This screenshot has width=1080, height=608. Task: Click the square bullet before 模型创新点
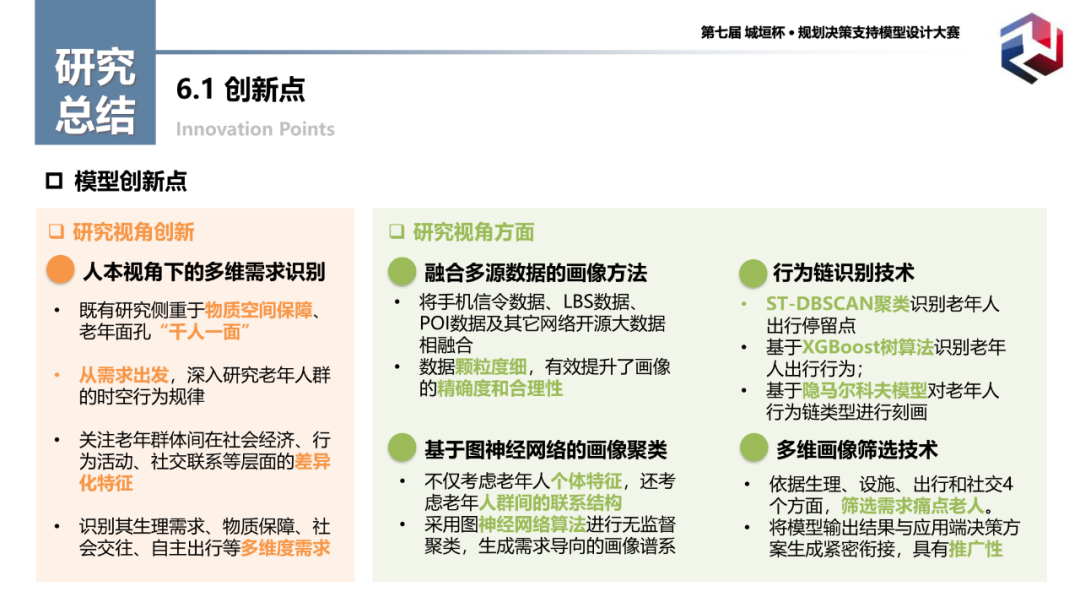click(54, 181)
